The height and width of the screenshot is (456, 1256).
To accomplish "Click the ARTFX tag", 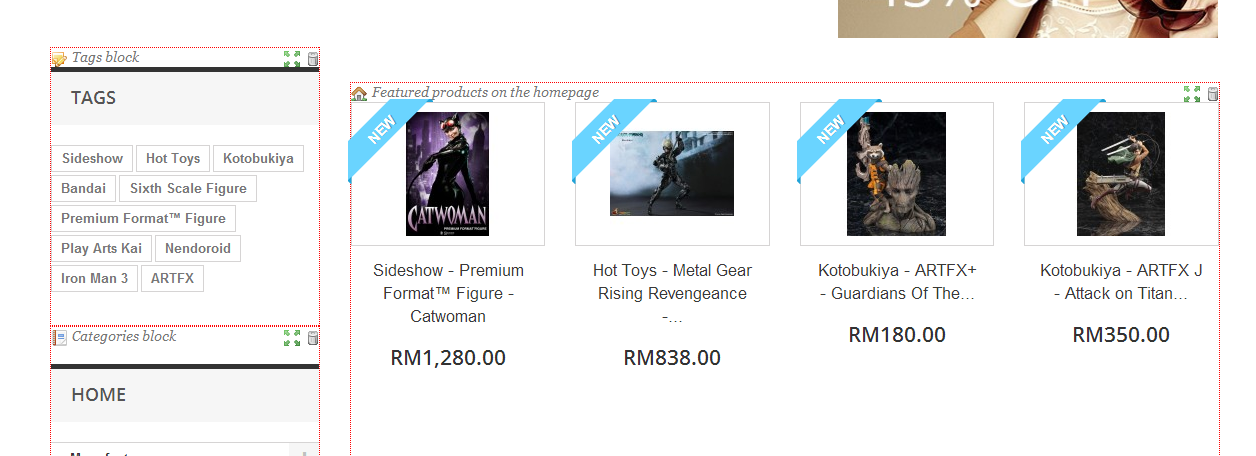I will [x=172, y=278].
